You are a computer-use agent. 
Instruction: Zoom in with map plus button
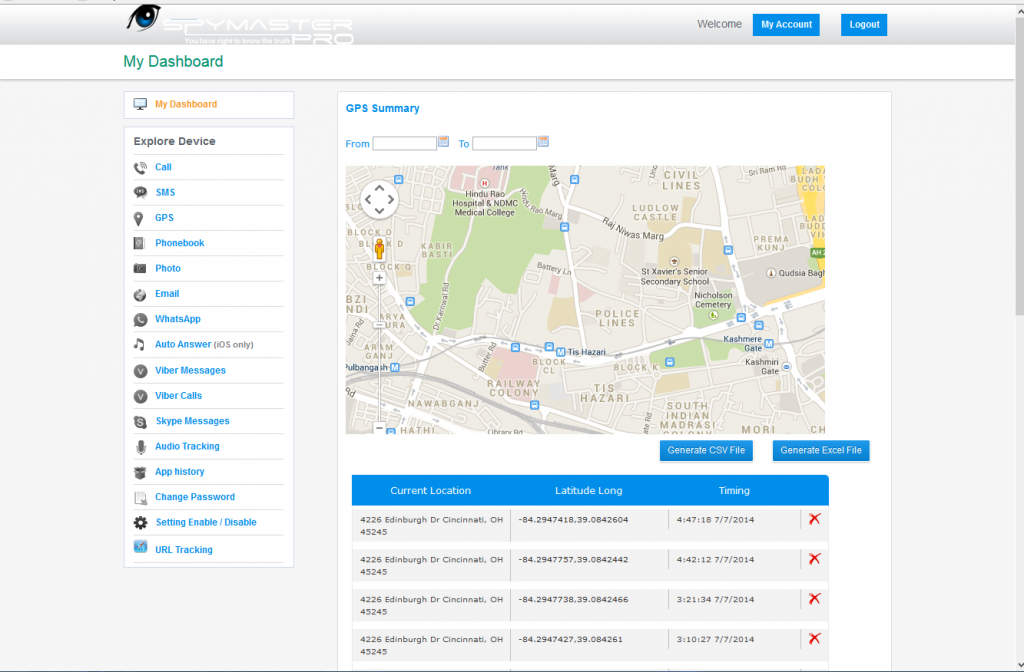(x=379, y=278)
